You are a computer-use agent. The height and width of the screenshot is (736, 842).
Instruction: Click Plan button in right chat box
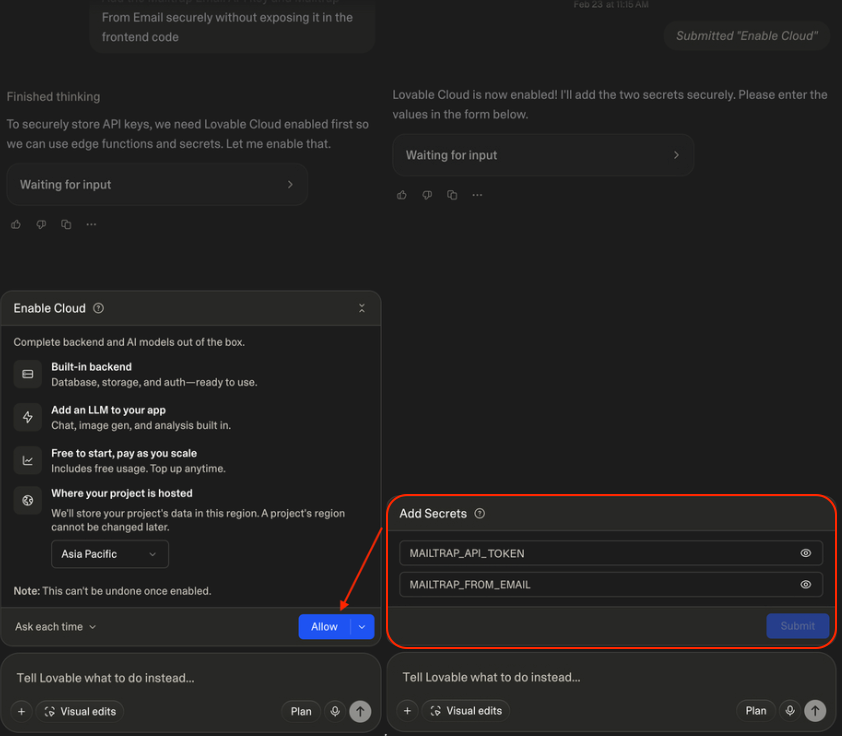click(756, 711)
